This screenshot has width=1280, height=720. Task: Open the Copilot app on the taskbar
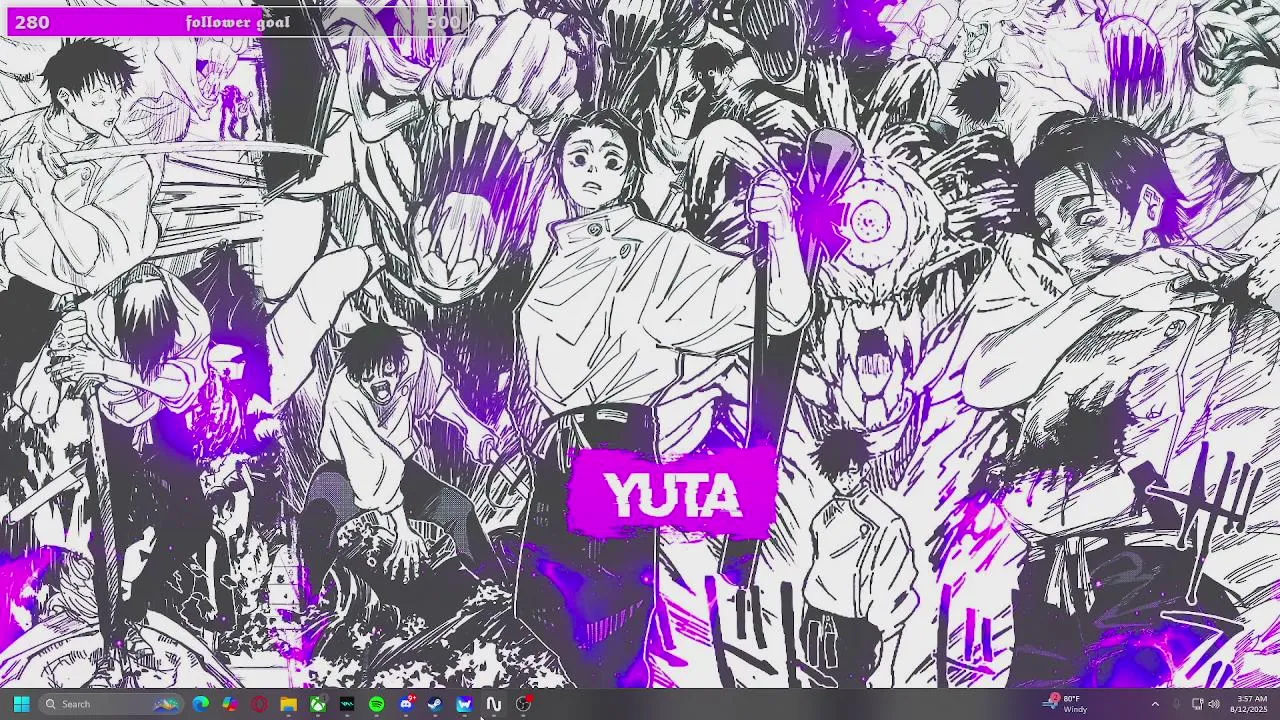click(230, 704)
